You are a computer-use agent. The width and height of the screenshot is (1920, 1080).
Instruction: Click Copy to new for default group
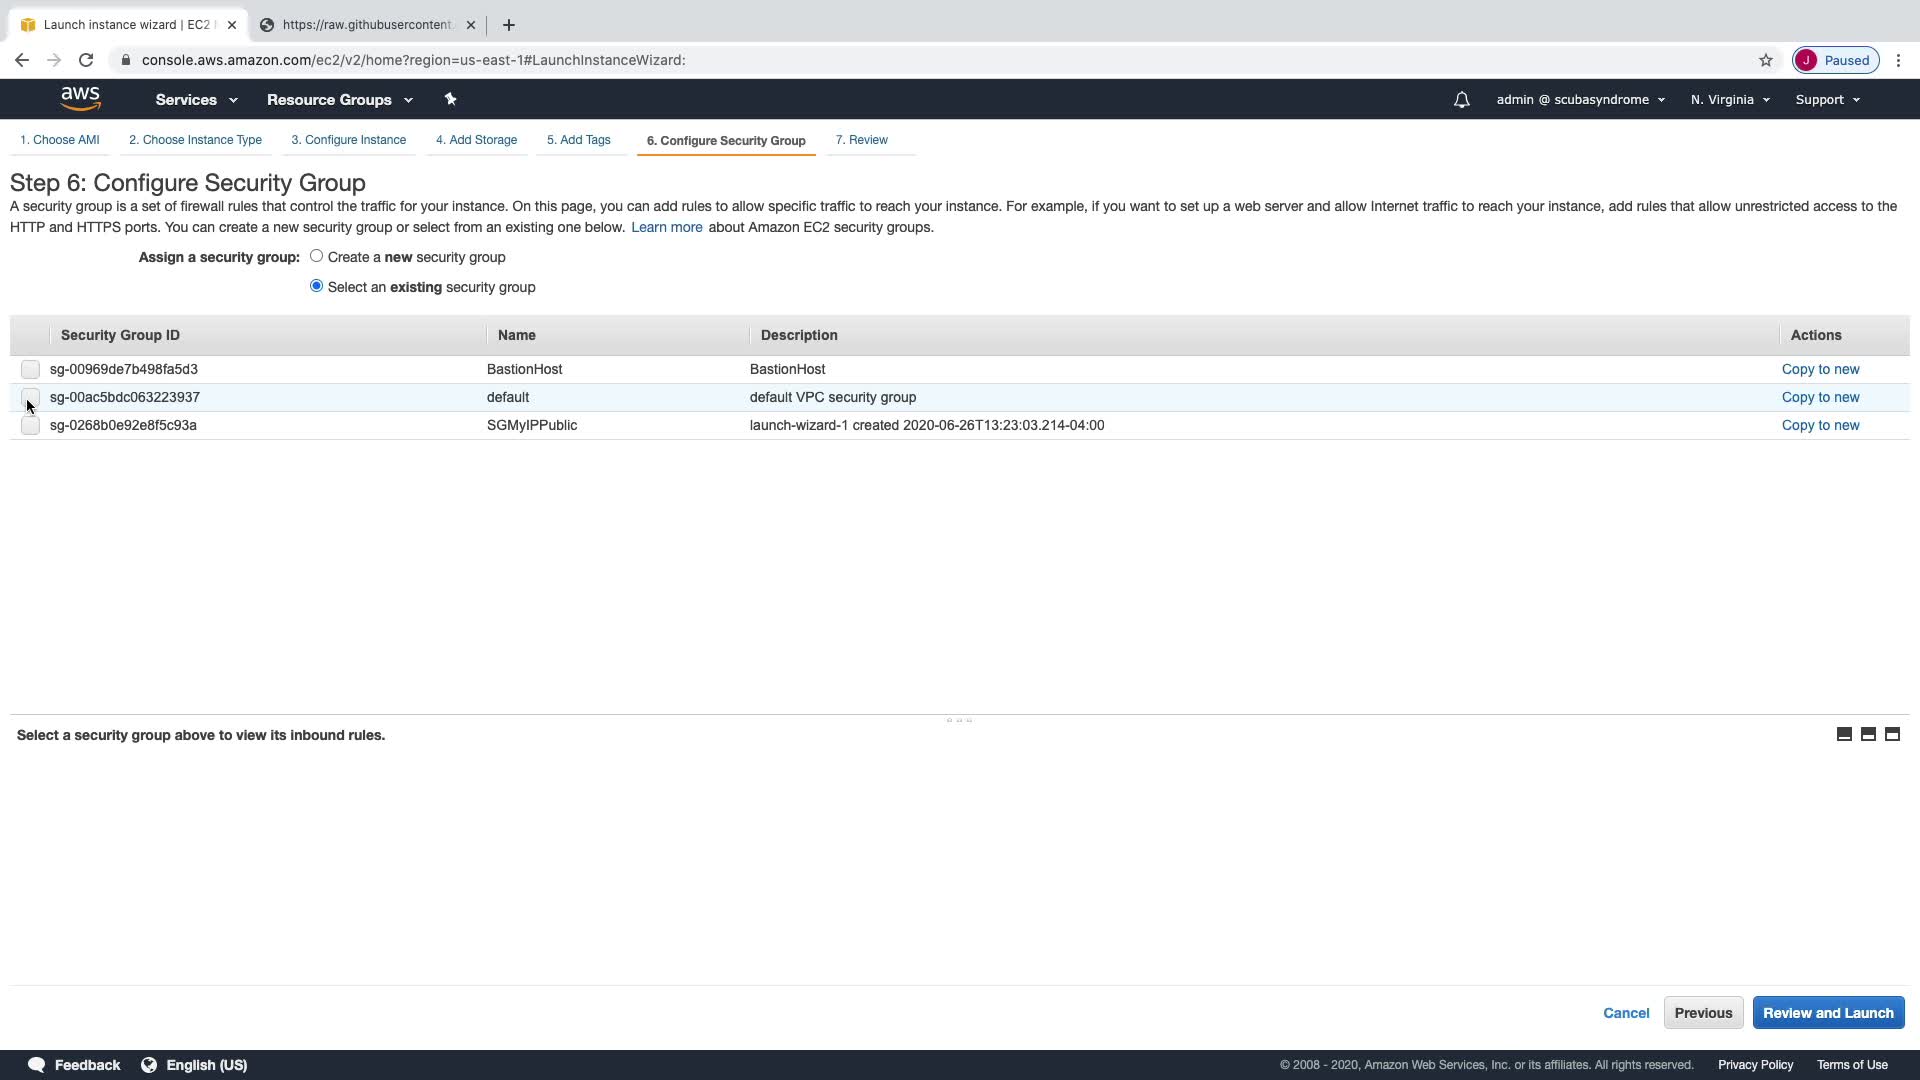[1820, 397]
